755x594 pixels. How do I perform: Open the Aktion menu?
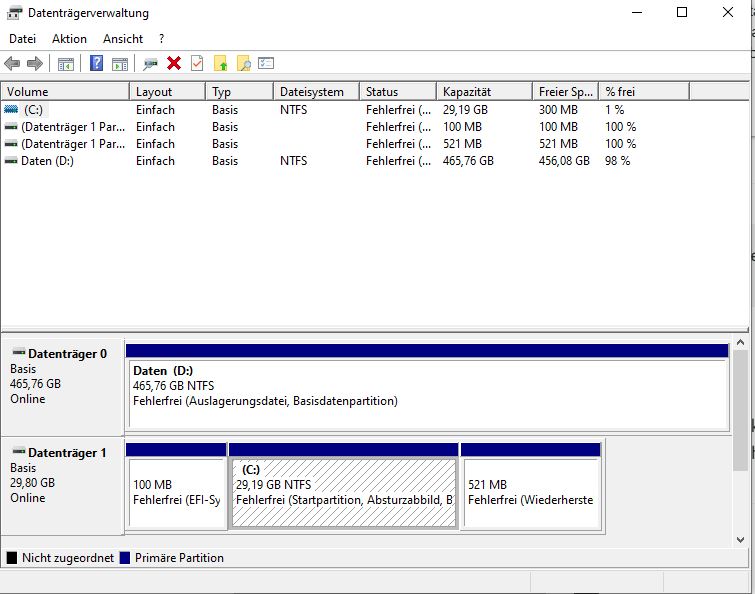69,39
